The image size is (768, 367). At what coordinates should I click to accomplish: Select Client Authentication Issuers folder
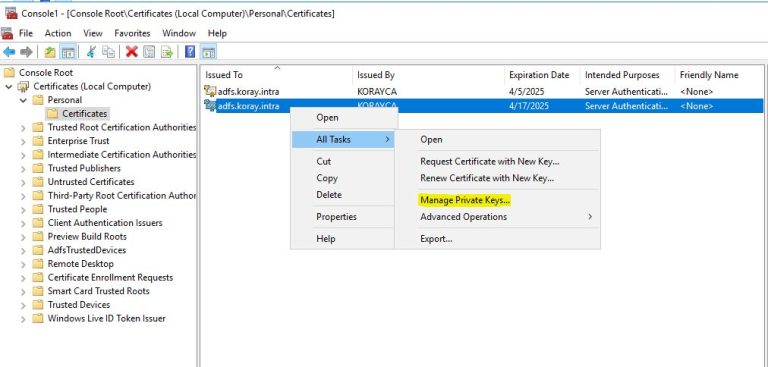[105, 223]
